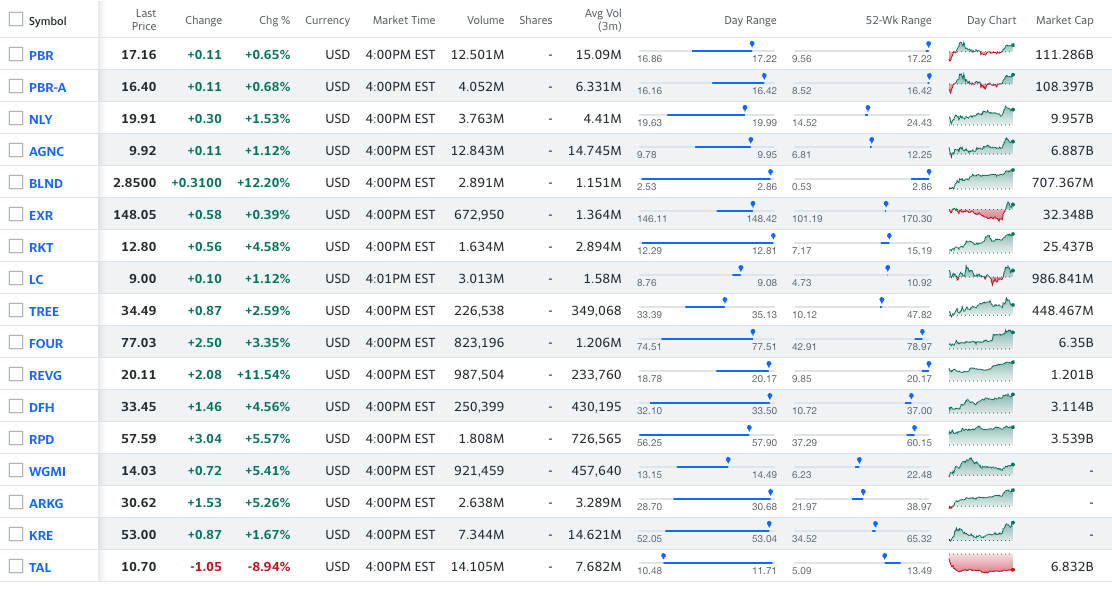This screenshot has width=1112, height=598.
Task: Click the NLY 52-week range bar
Action: (x=862, y=114)
